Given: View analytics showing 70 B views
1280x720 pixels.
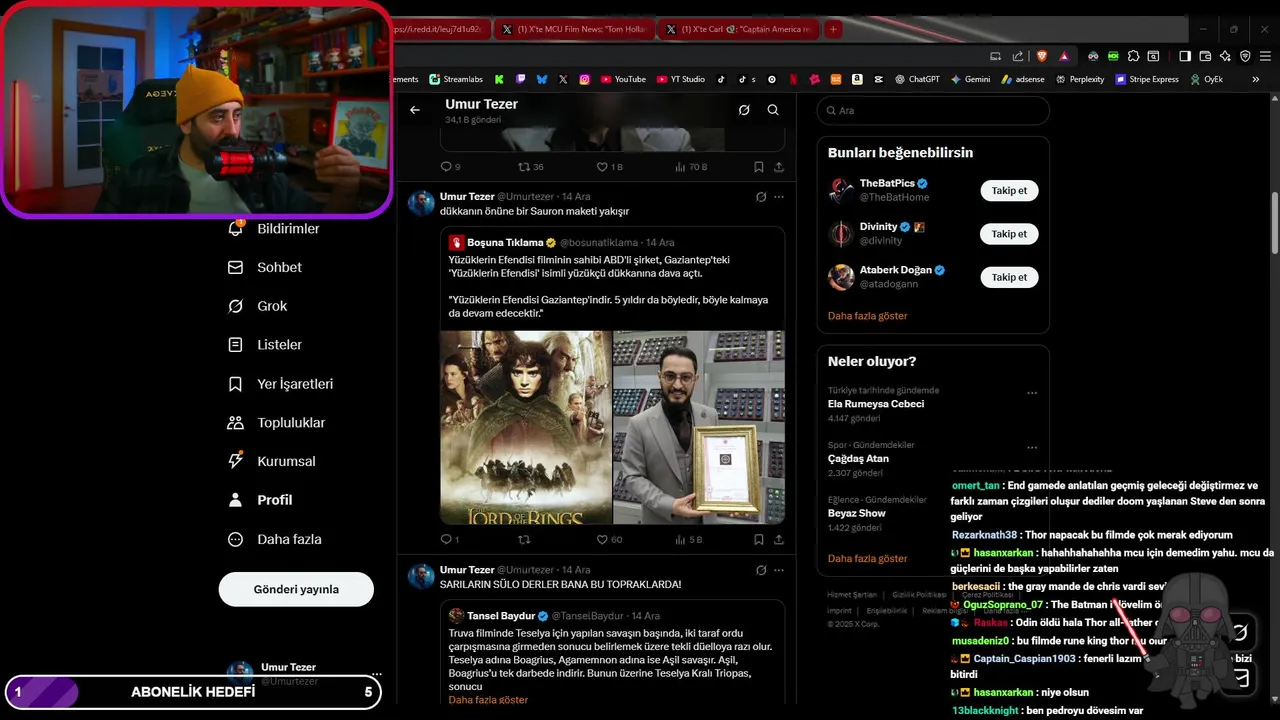Looking at the screenshot, I should pyautogui.click(x=691, y=167).
